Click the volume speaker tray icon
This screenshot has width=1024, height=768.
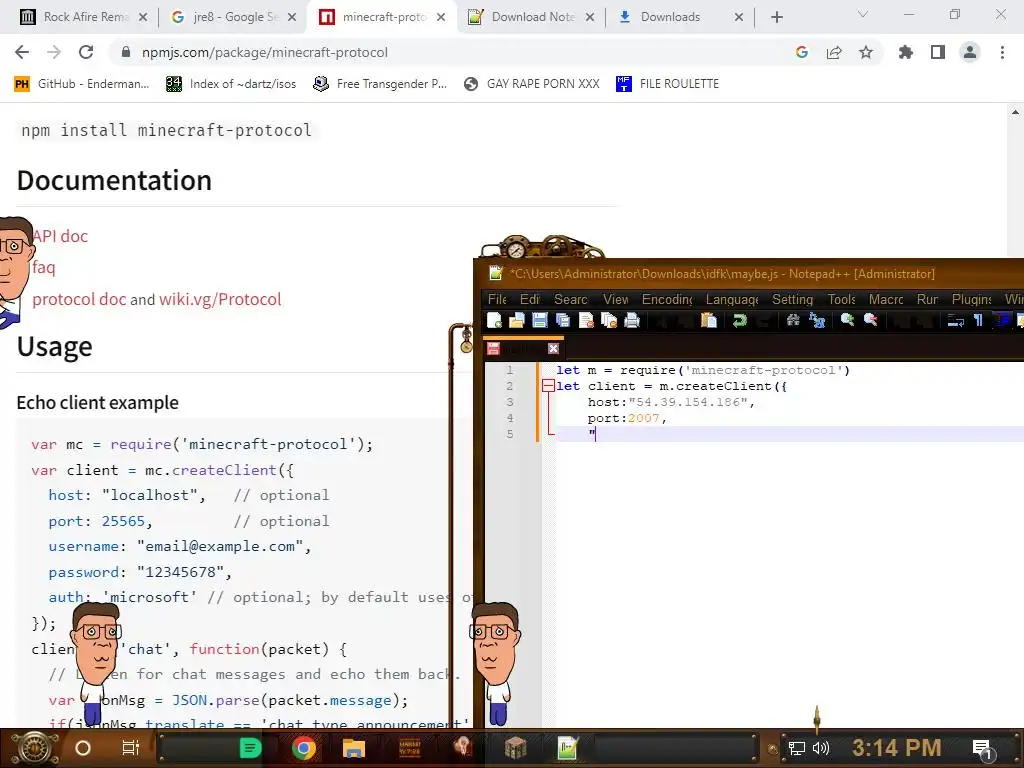tap(821, 748)
